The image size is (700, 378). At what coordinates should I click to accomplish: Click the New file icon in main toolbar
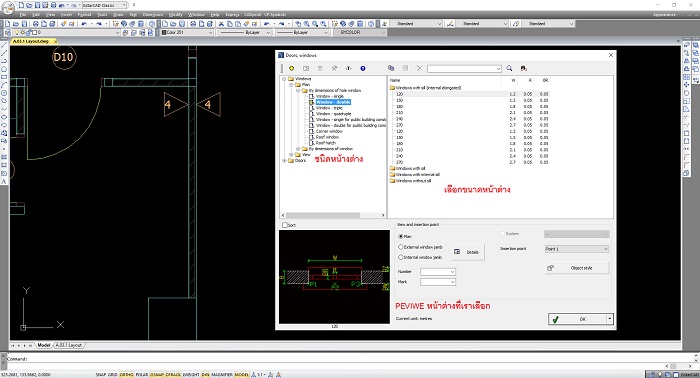click(x=7, y=24)
